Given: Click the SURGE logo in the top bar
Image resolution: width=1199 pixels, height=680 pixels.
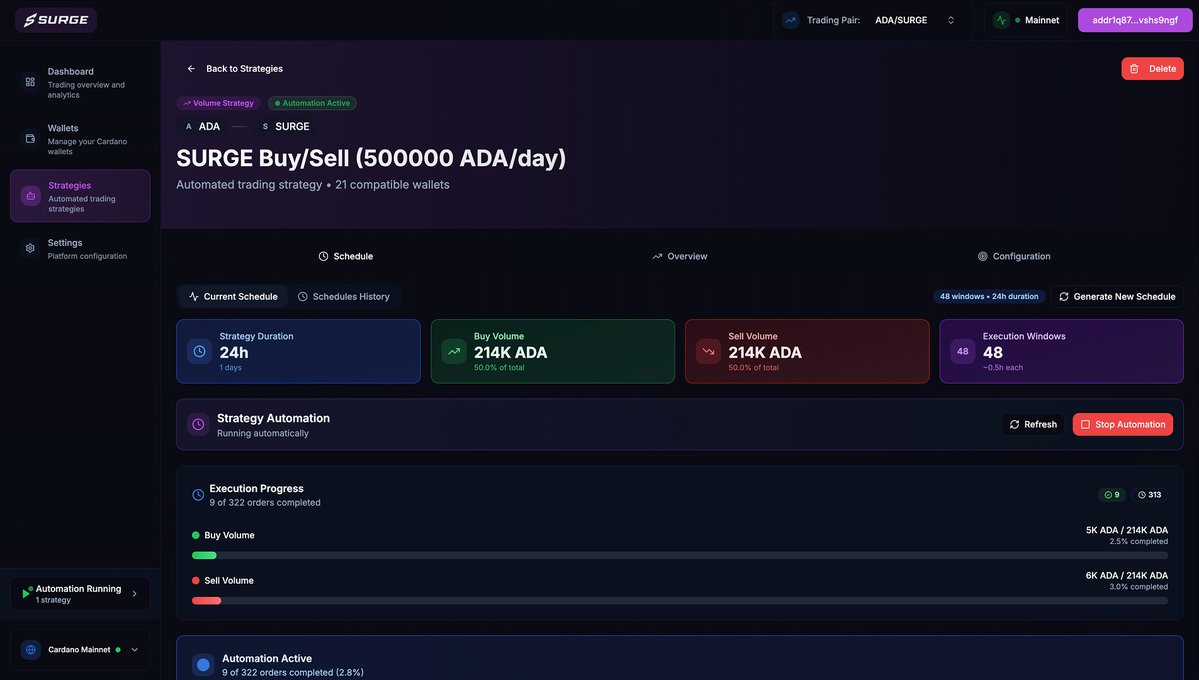Looking at the screenshot, I should pyautogui.click(x=54, y=17).
